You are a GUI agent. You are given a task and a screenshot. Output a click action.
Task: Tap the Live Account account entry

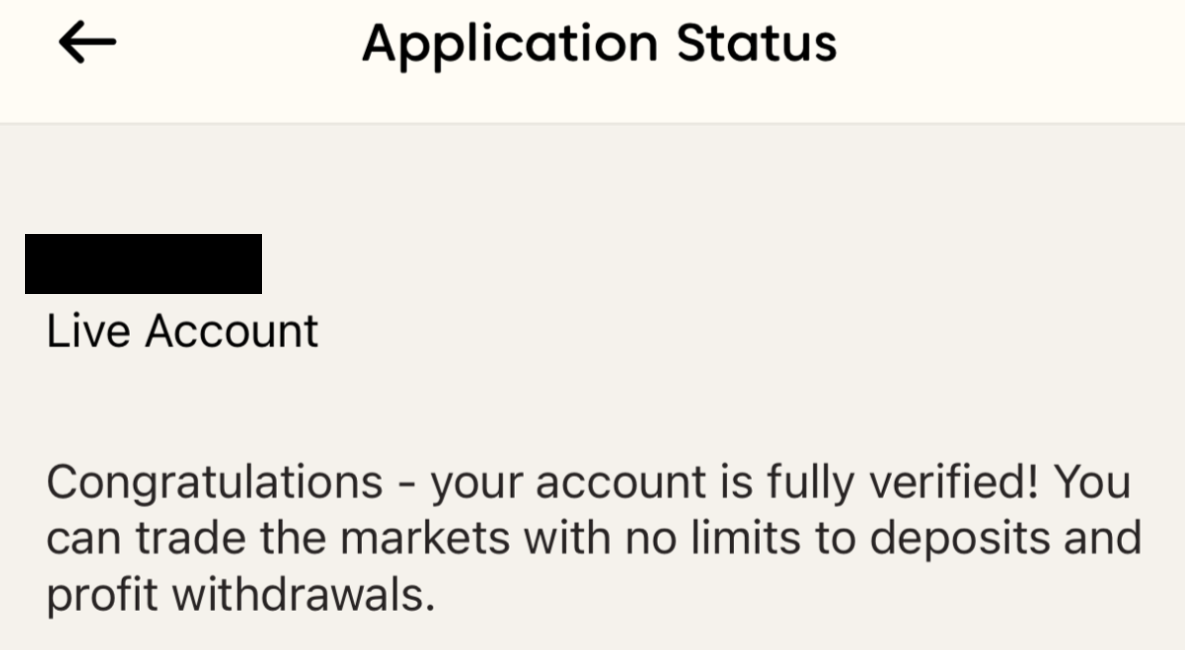click(x=180, y=330)
